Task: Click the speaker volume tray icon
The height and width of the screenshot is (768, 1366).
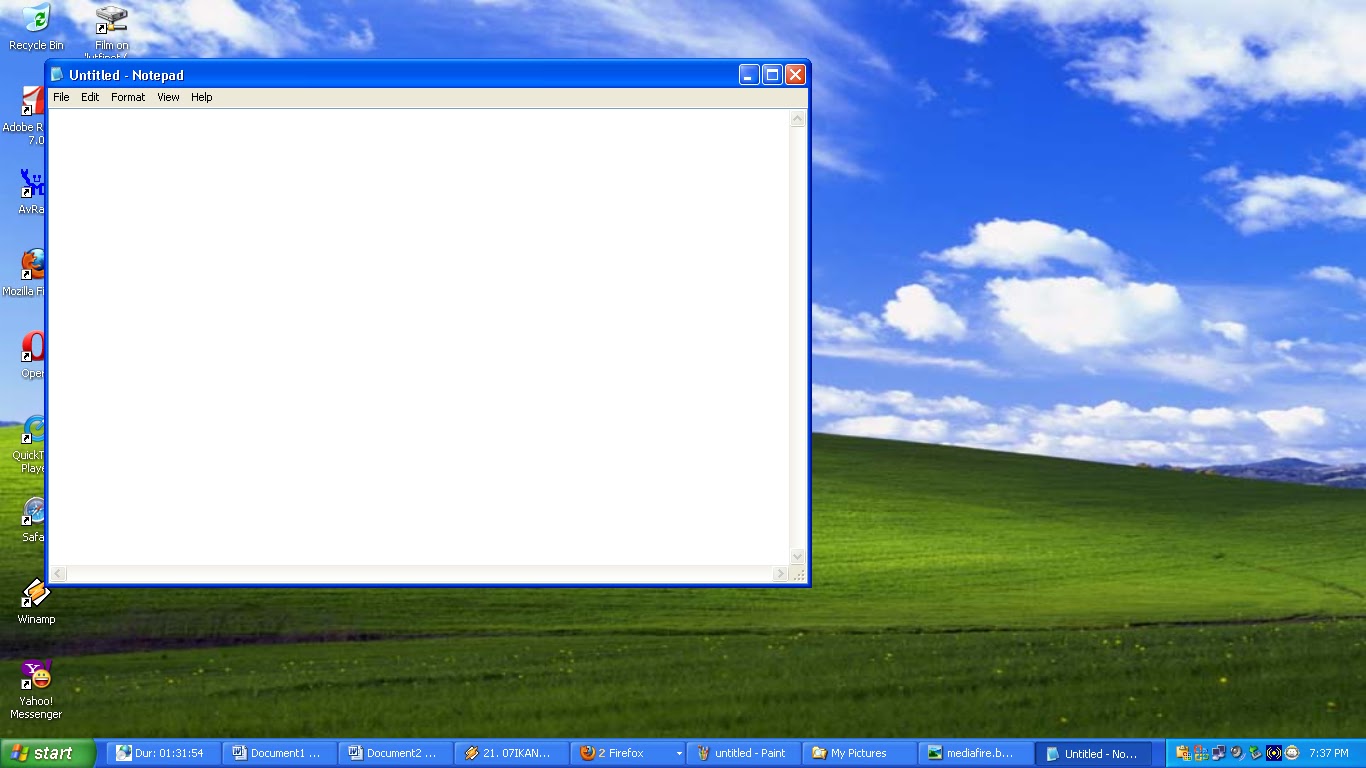Action: pos(1237,753)
